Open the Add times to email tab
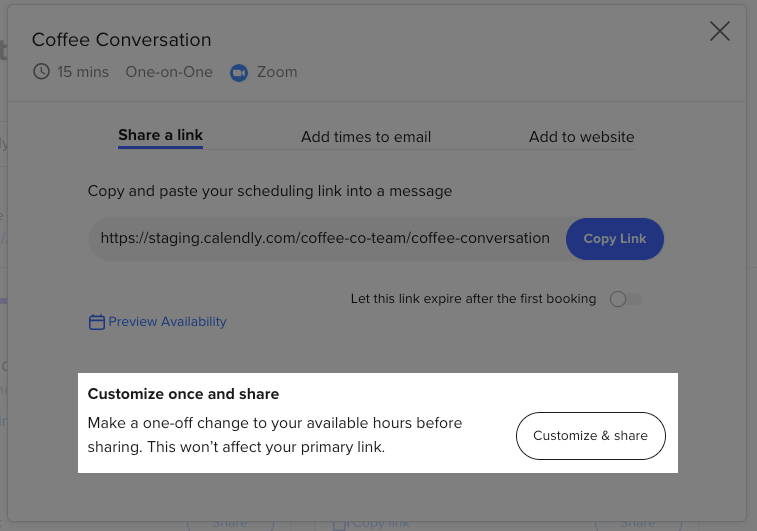The width and height of the screenshot is (757, 531). 366,137
